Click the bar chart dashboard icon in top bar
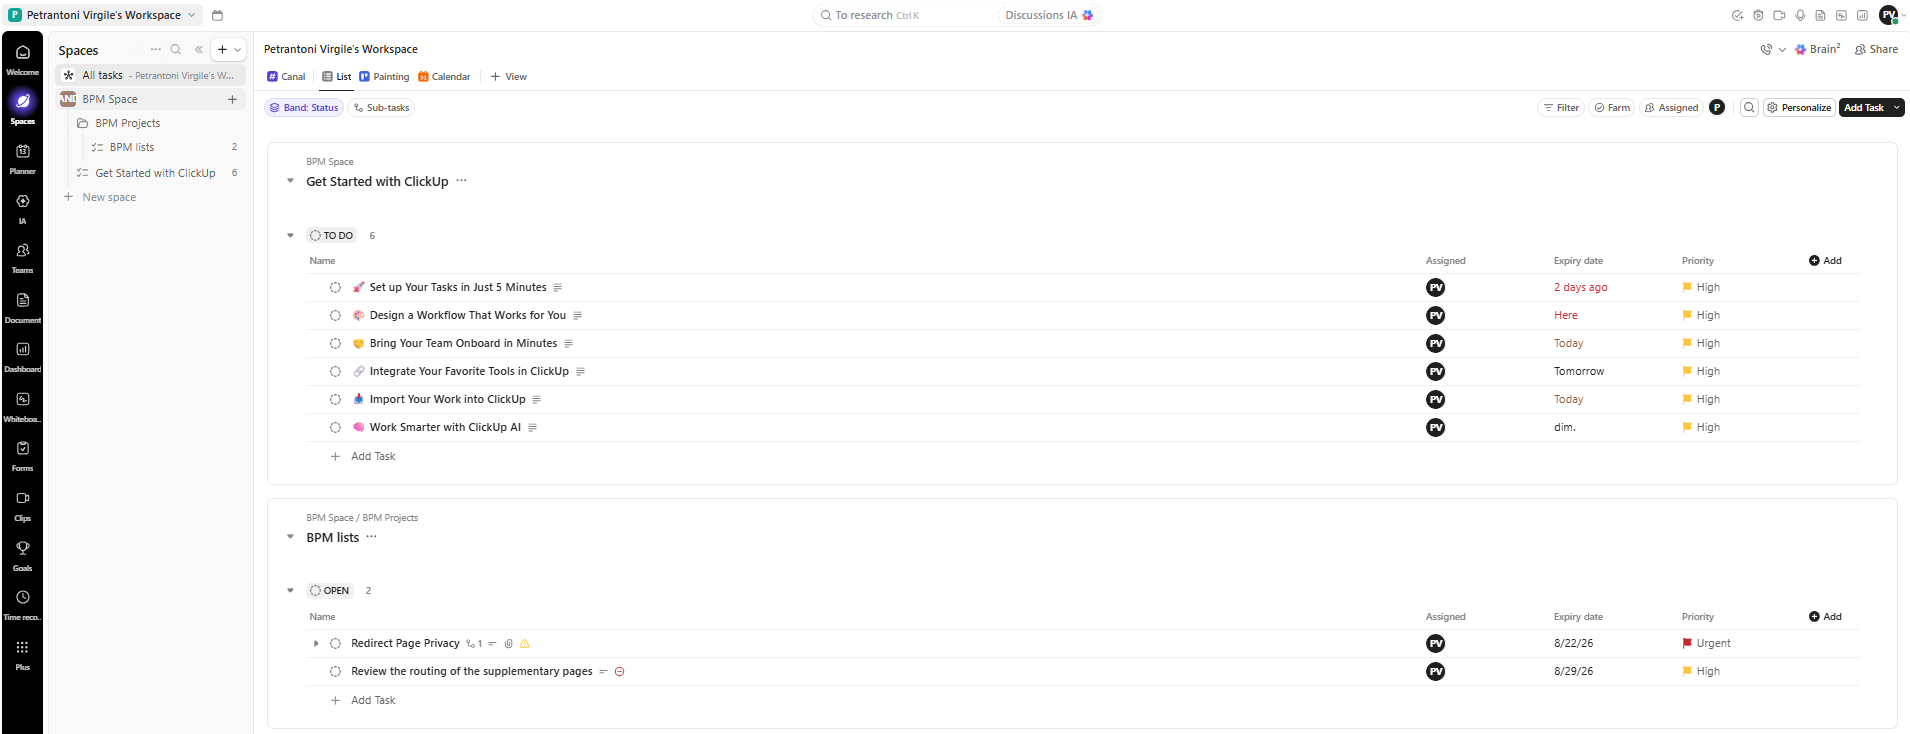 coord(1862,15)
